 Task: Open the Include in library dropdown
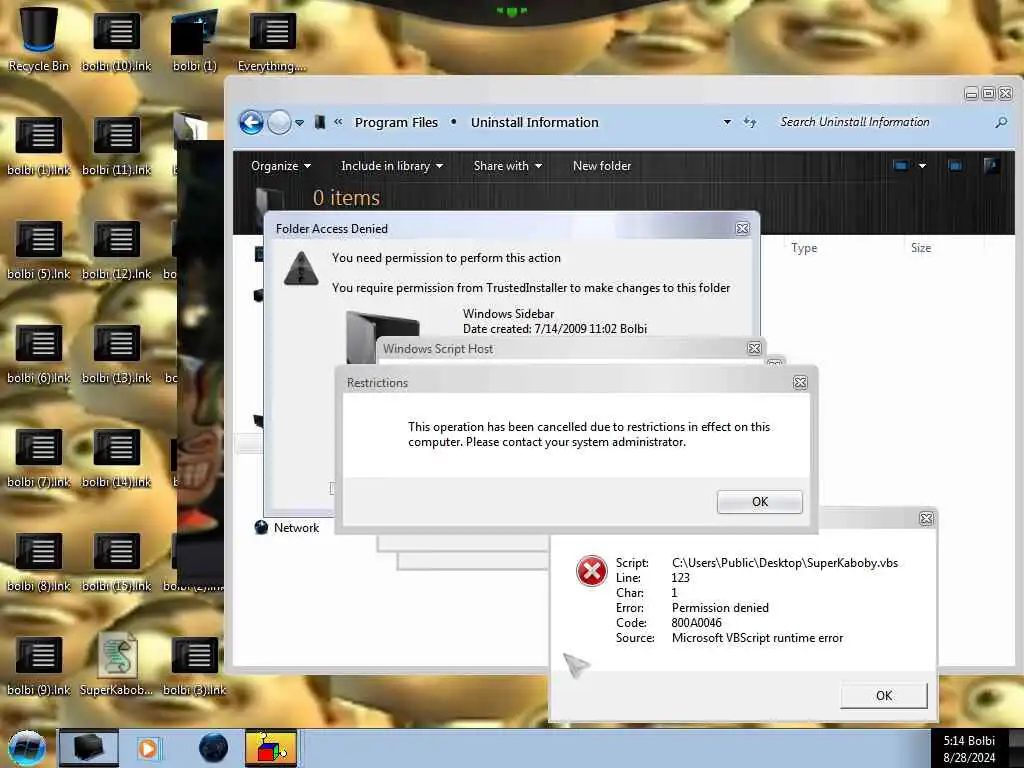[392, 166]
